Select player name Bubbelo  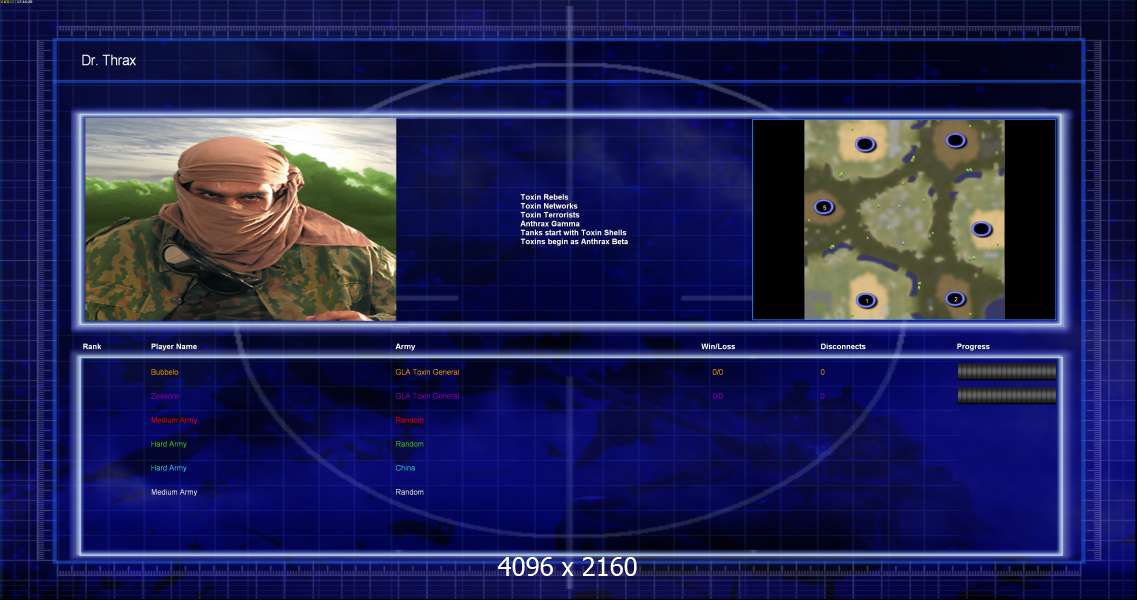165,372
